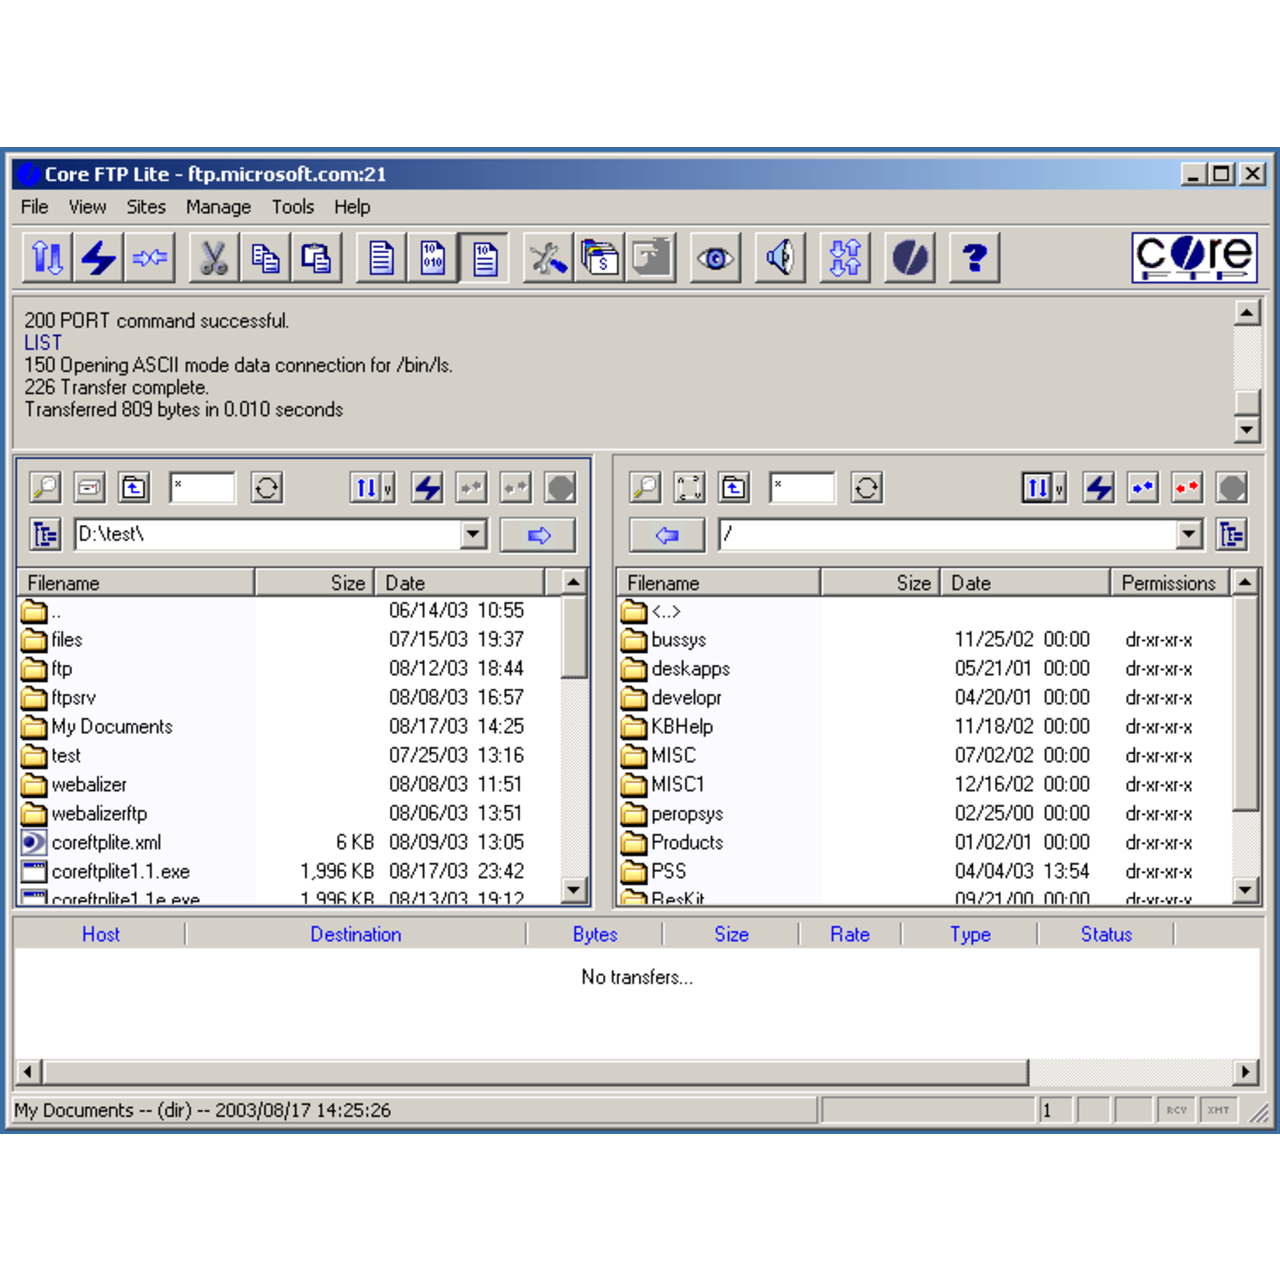
Task: Open the Manage menu
Action: [x=218, y=207]
